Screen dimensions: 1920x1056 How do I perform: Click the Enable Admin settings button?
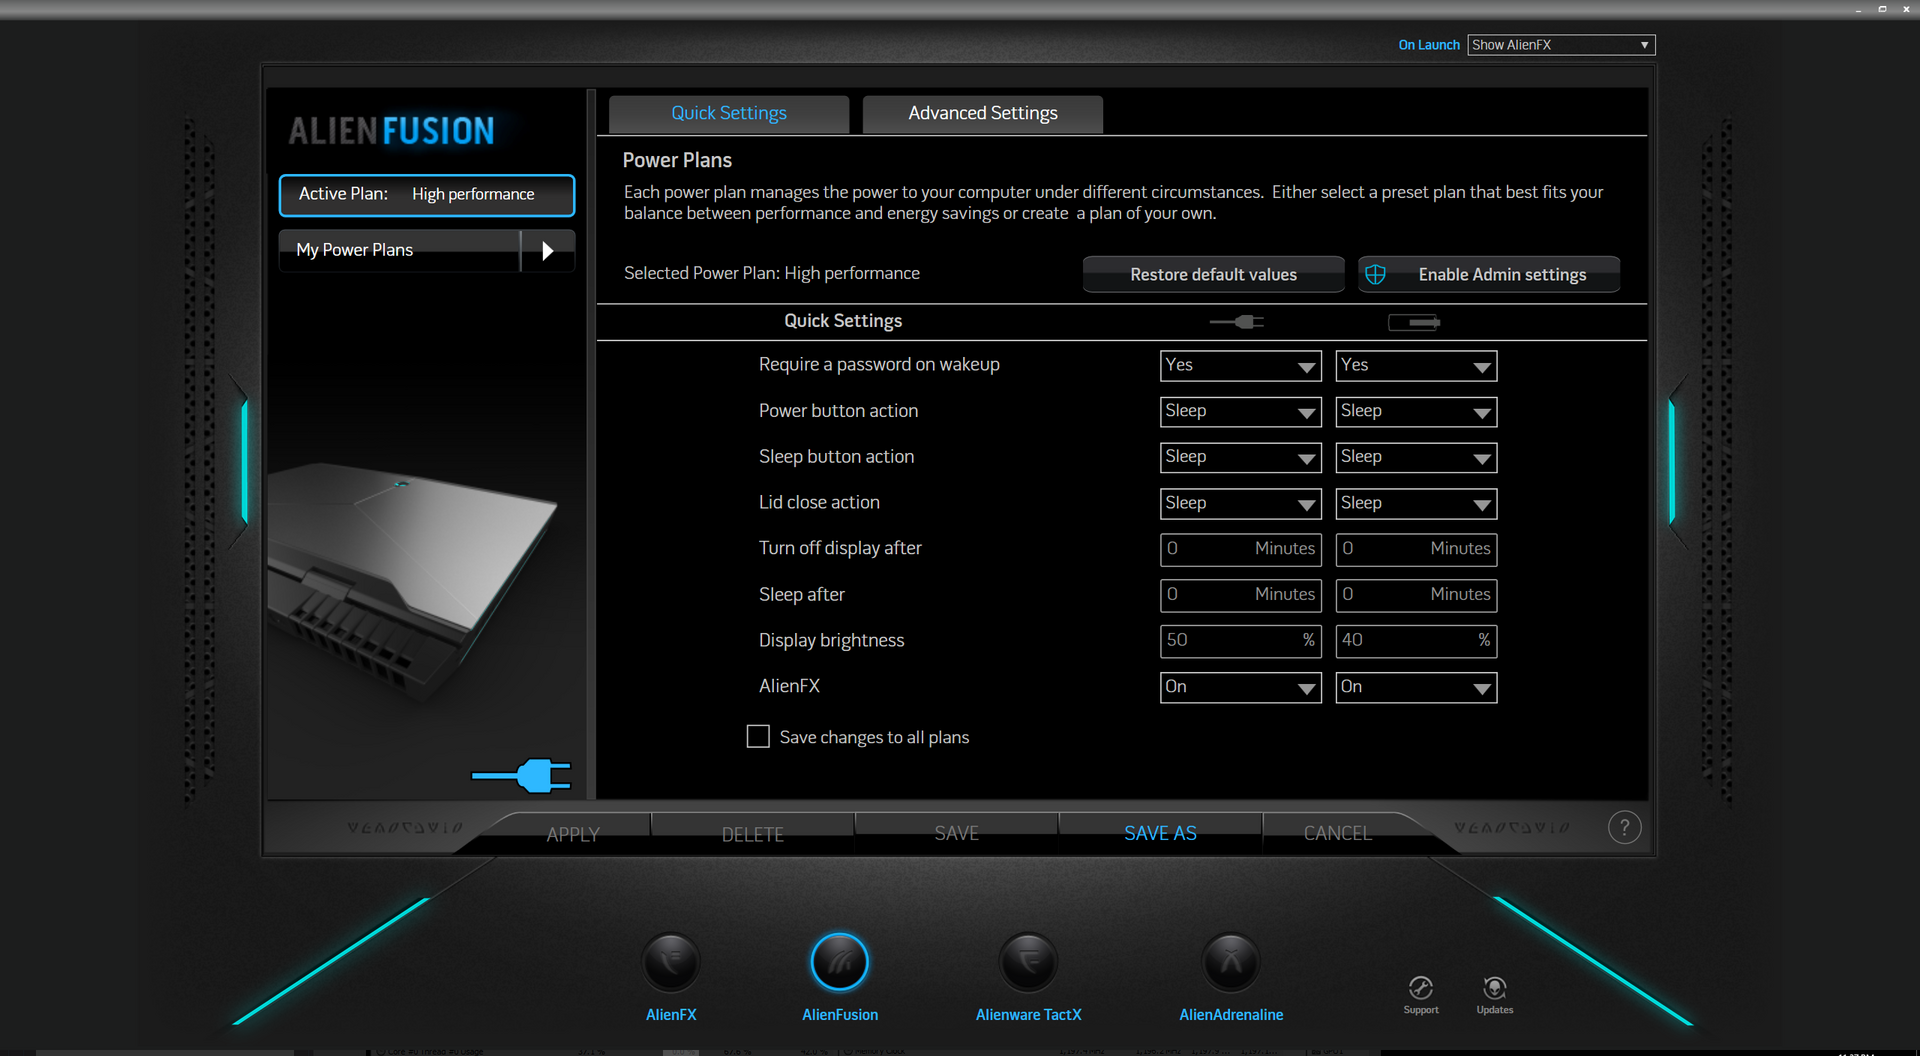point(1488,275)
